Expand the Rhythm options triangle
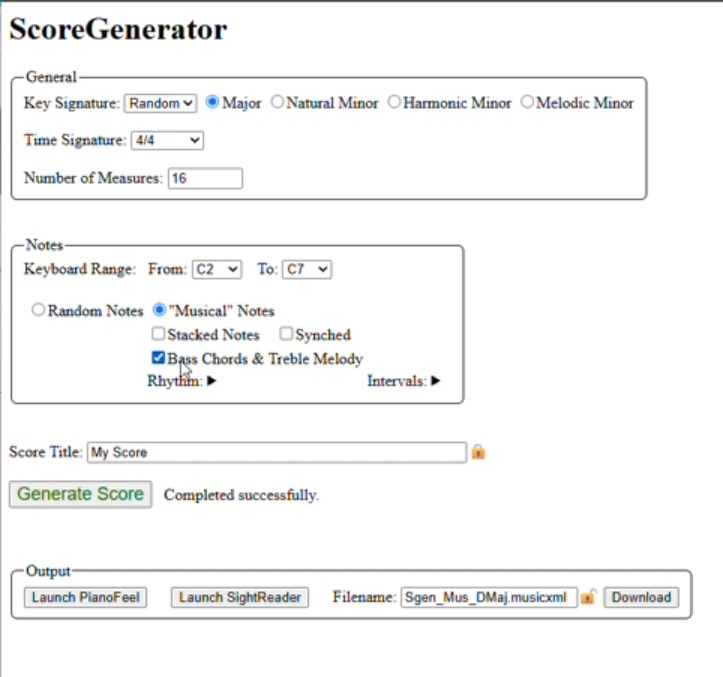The width and height of the screenshot is (723, 677). (x=212, y=381)
